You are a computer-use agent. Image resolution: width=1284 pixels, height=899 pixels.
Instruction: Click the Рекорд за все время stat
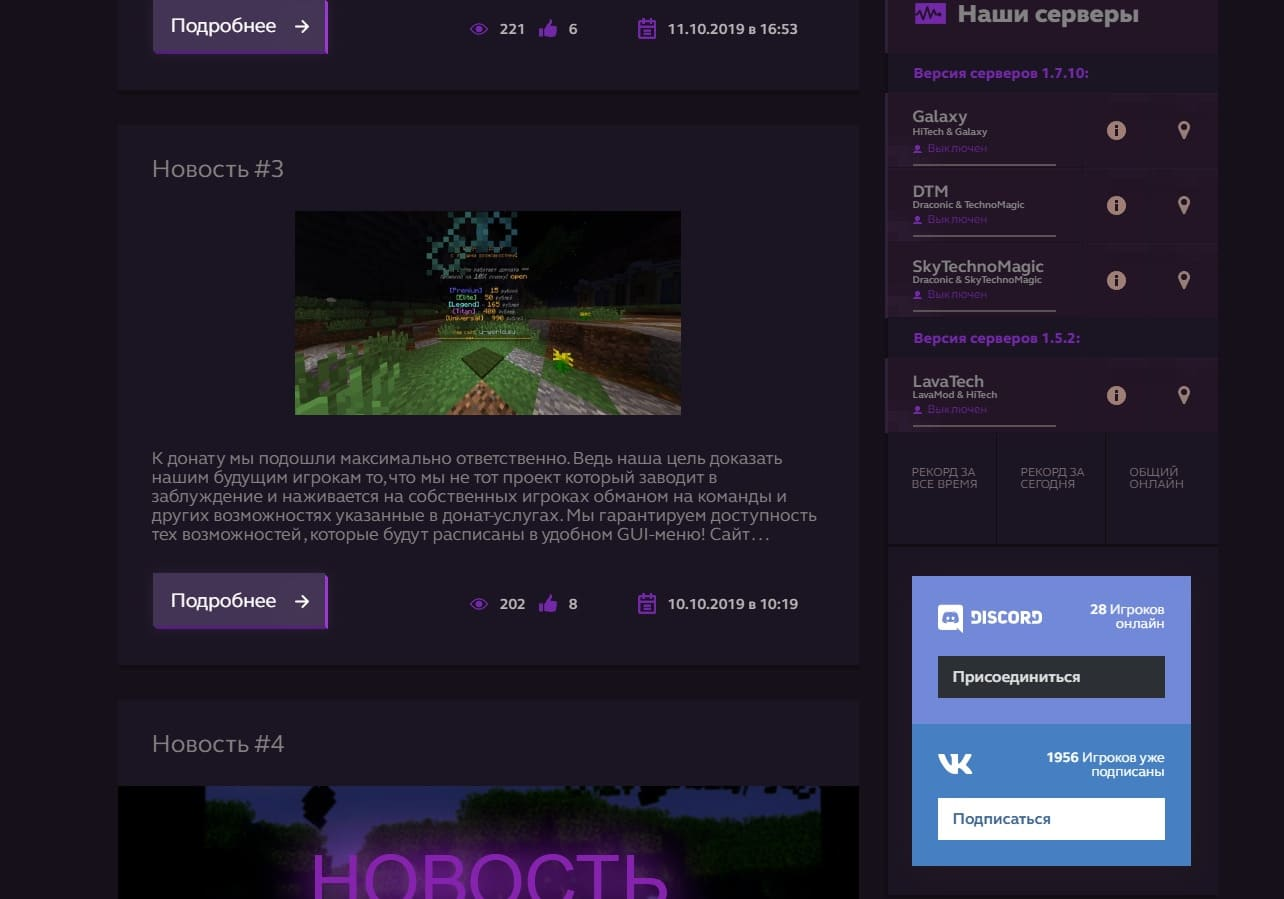coord(943,478)
